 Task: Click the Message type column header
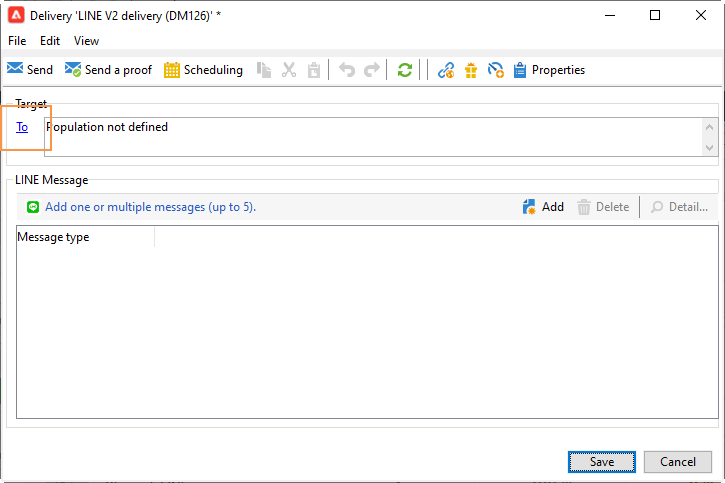point(85,237)
